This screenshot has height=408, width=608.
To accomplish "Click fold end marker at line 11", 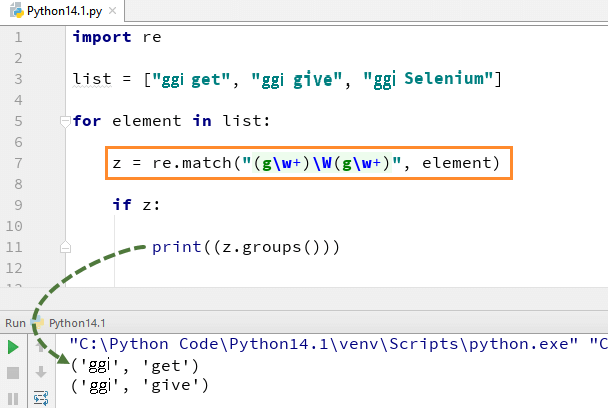I will point(66,246).
